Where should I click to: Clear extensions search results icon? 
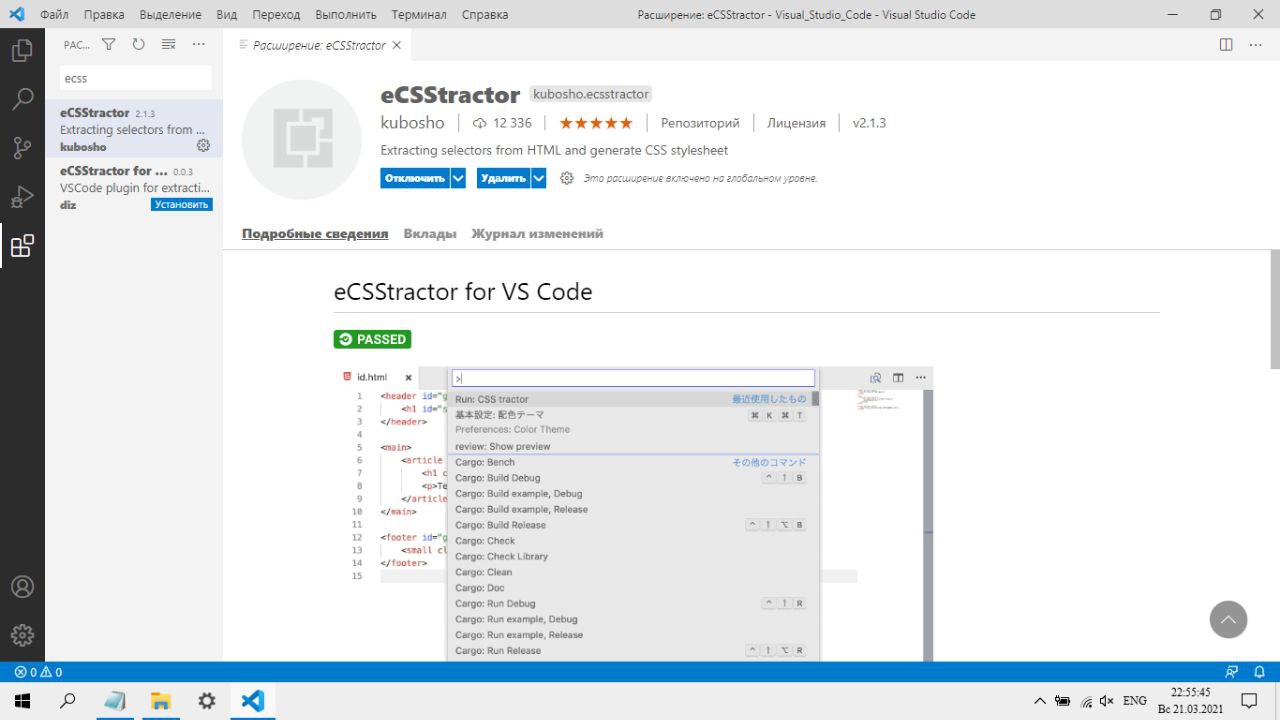[168, 45]
